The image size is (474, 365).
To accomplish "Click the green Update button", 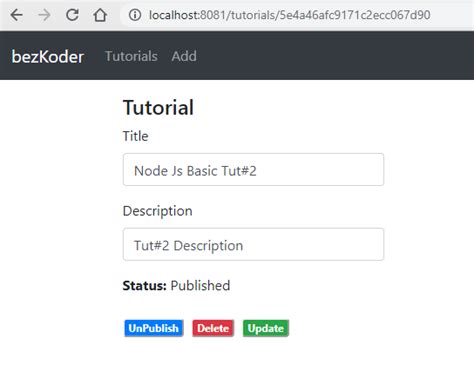I will pyautogui.click(x=266, y=328).
